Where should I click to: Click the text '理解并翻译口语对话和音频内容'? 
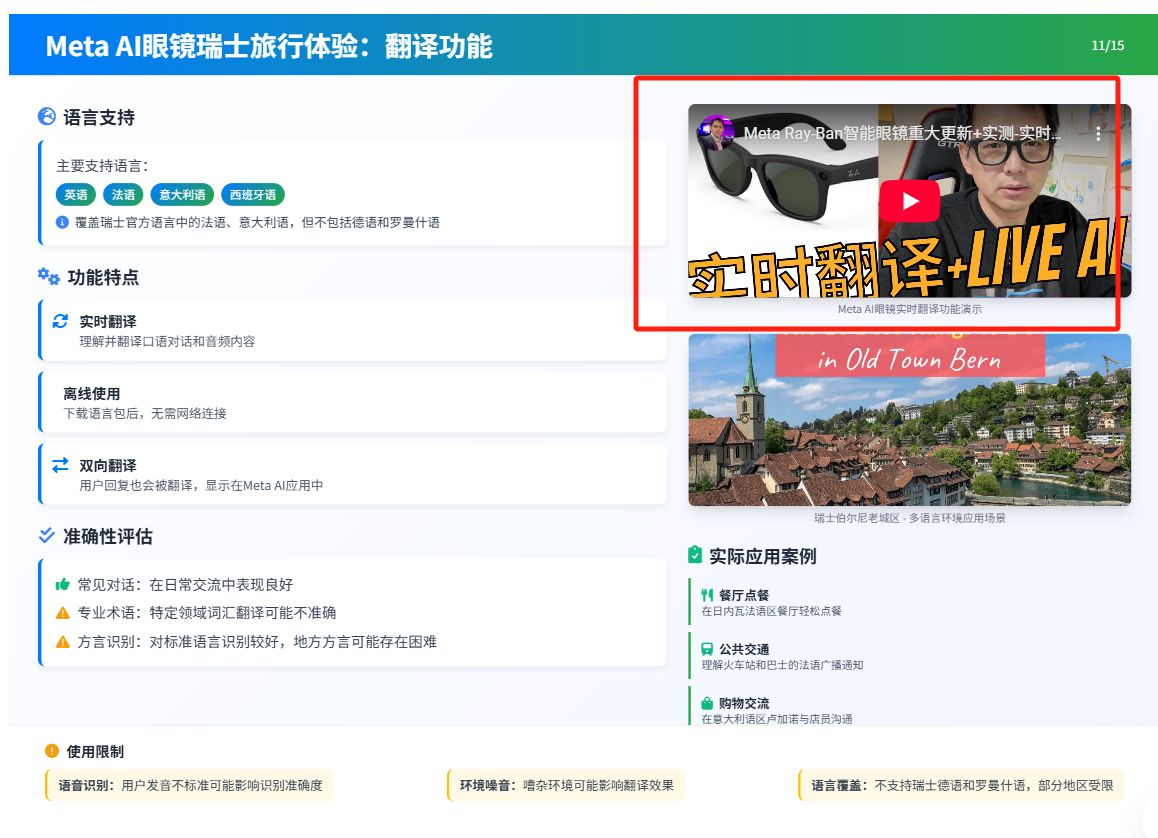point(168,342)
